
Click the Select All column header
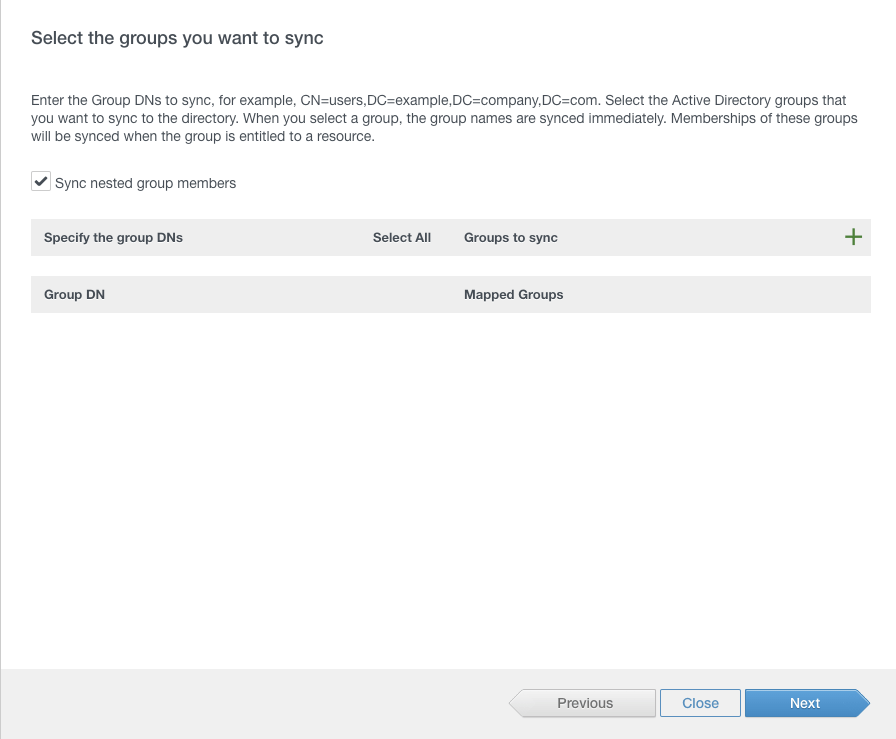(401, 238)
